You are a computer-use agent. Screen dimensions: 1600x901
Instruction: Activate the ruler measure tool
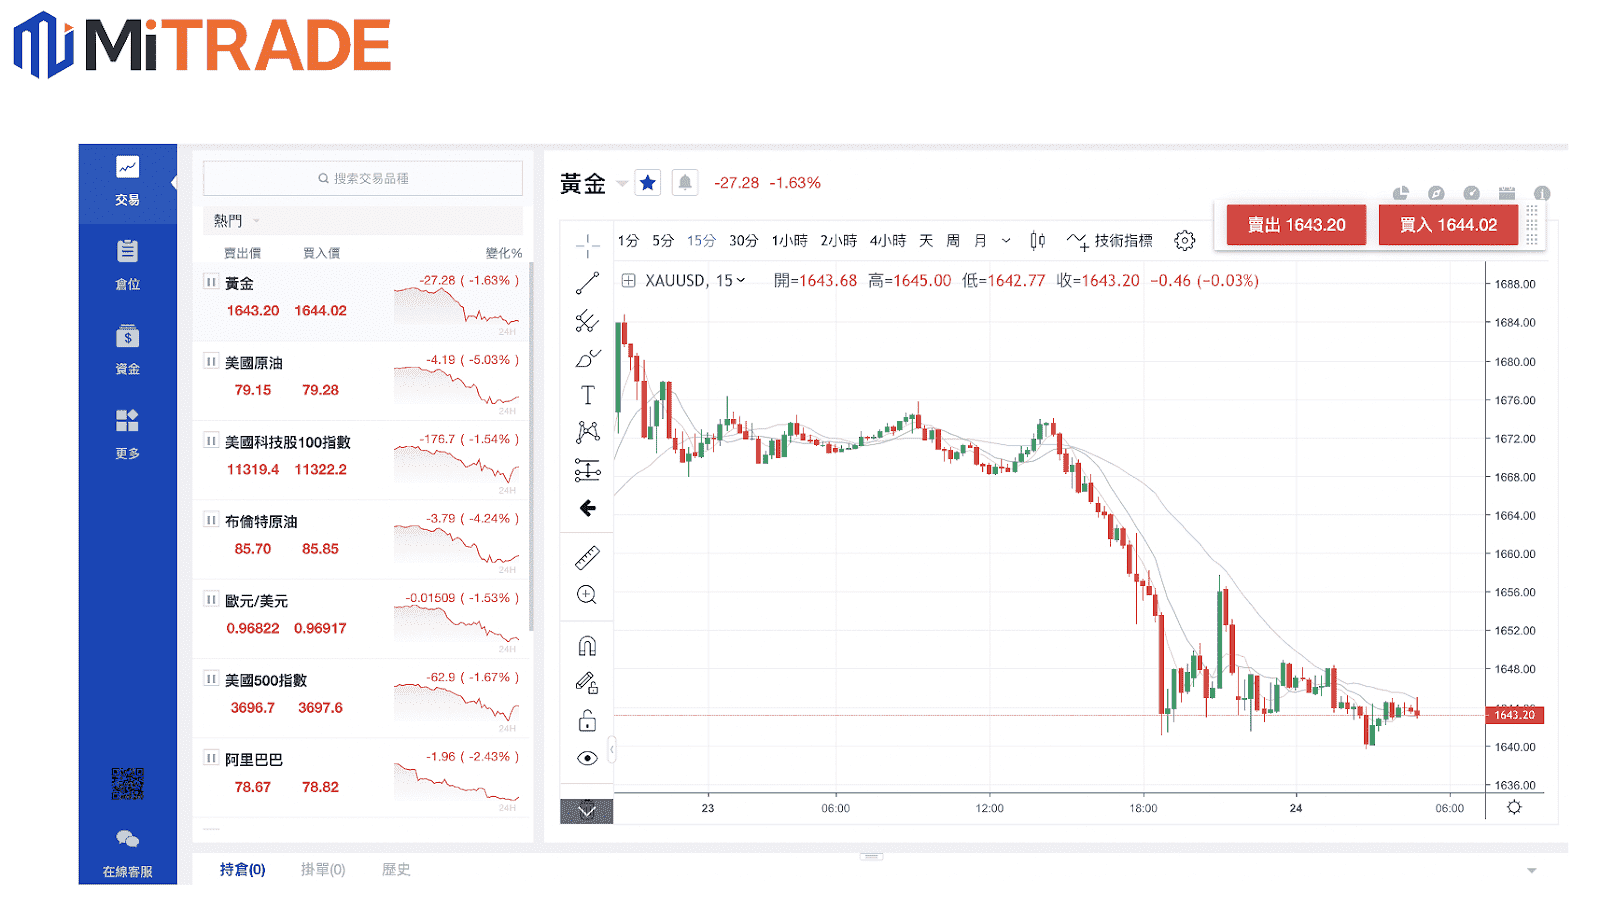(x=587, y=558)
